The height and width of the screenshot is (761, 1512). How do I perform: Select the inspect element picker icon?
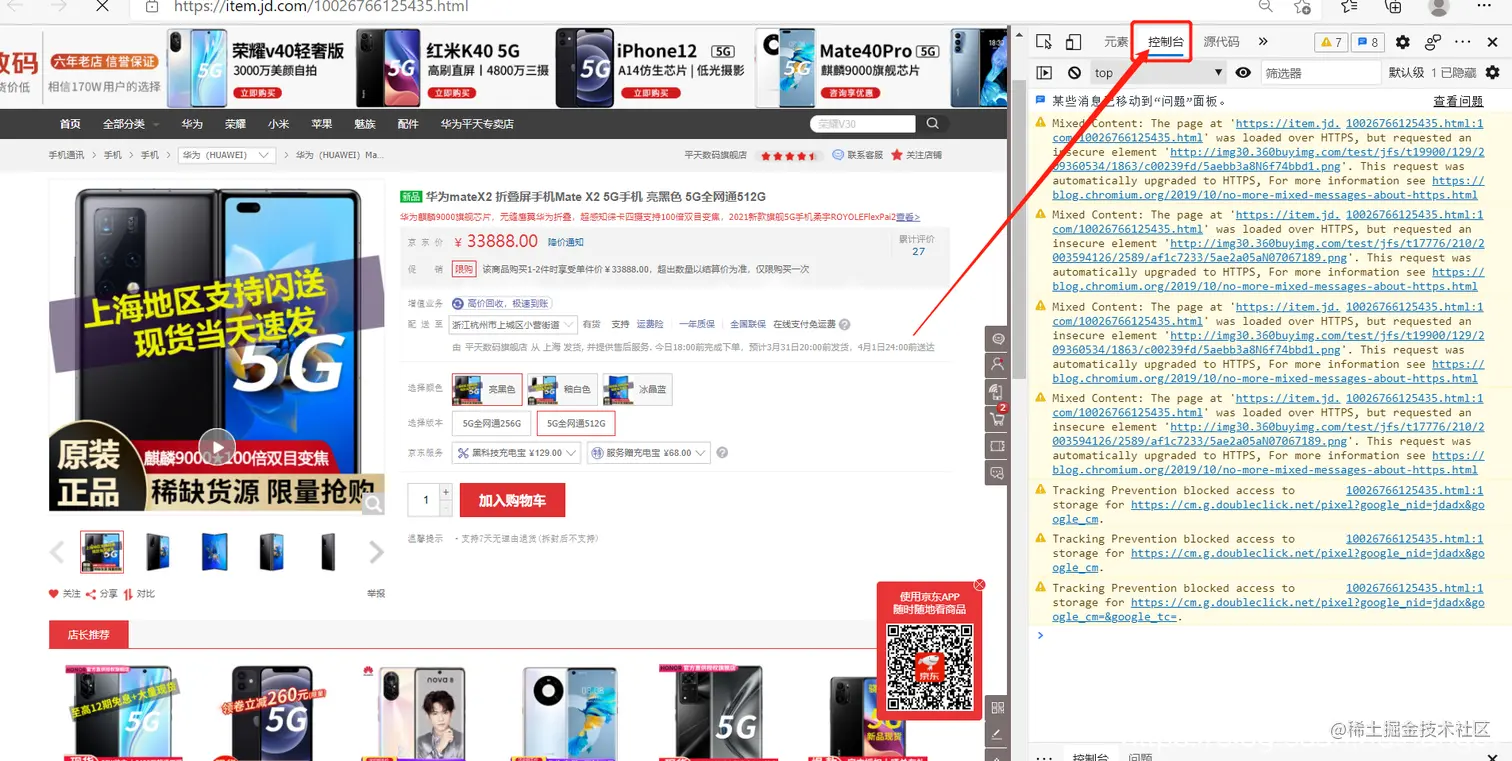pyautogui.click(x=1044, y=42)
